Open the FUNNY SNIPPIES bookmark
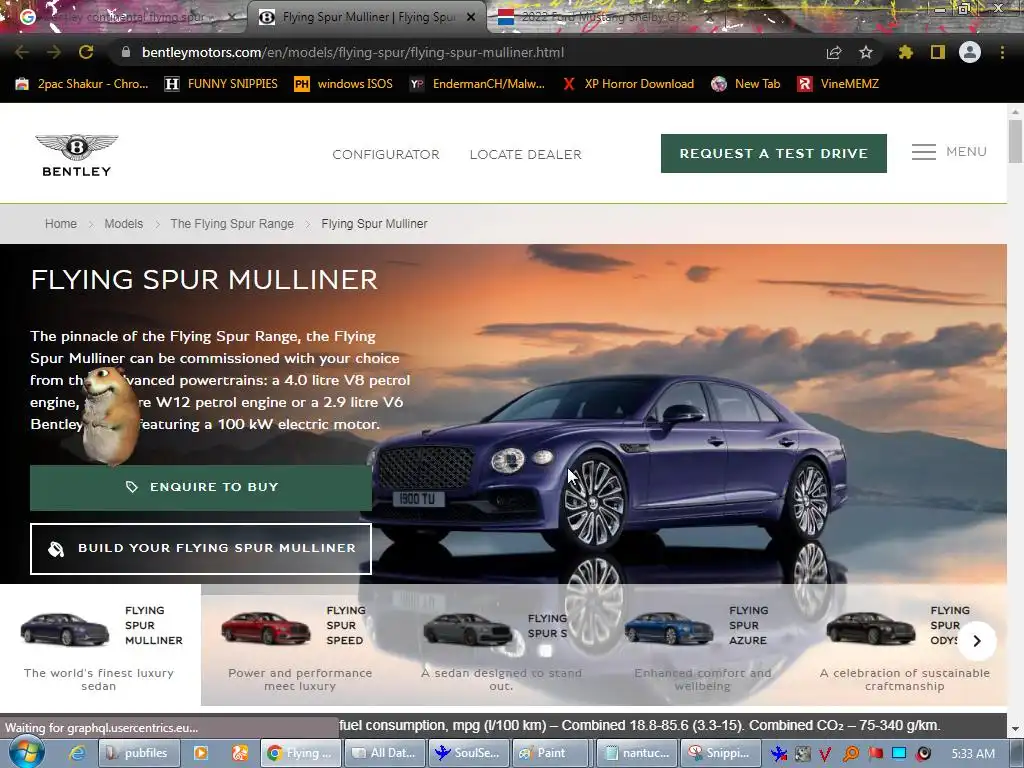The height and width of the screenshot is (768, 1024). (221, 84)
